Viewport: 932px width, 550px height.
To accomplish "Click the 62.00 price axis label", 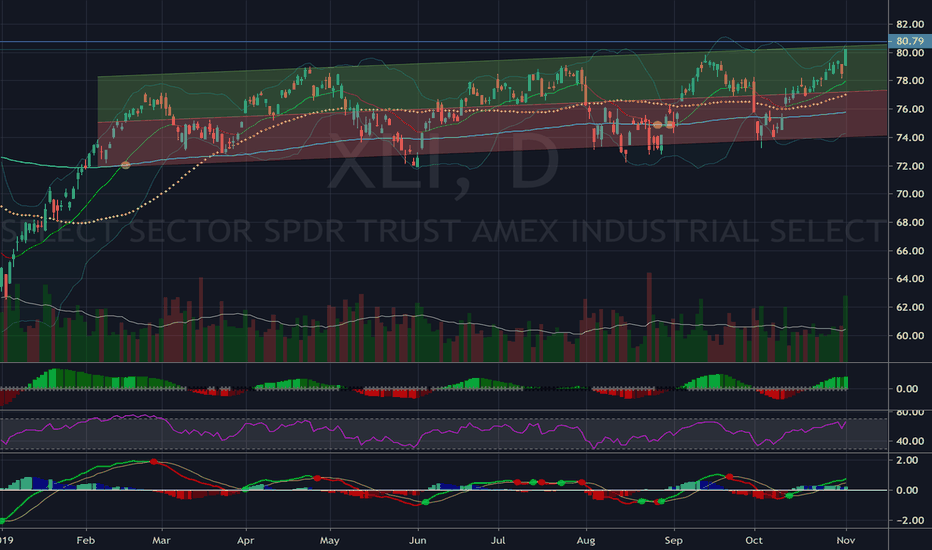I will pyautogui.click(x=910, y=307).
